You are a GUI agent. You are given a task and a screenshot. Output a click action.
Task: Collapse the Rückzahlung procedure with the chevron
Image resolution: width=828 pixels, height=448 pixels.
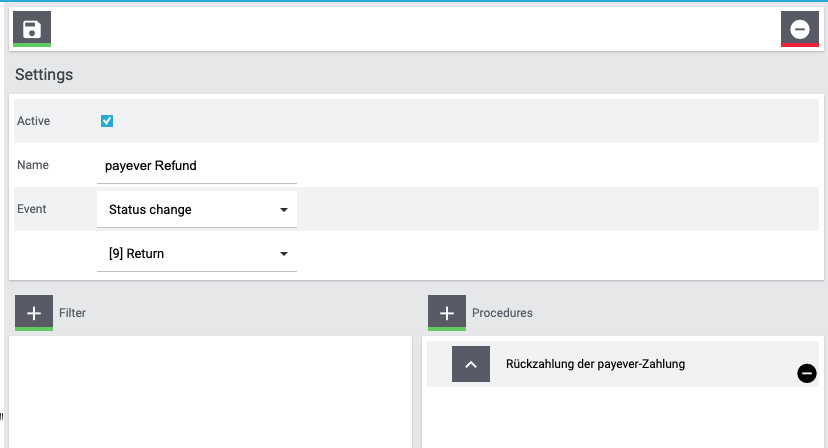(x=471, y=364)
